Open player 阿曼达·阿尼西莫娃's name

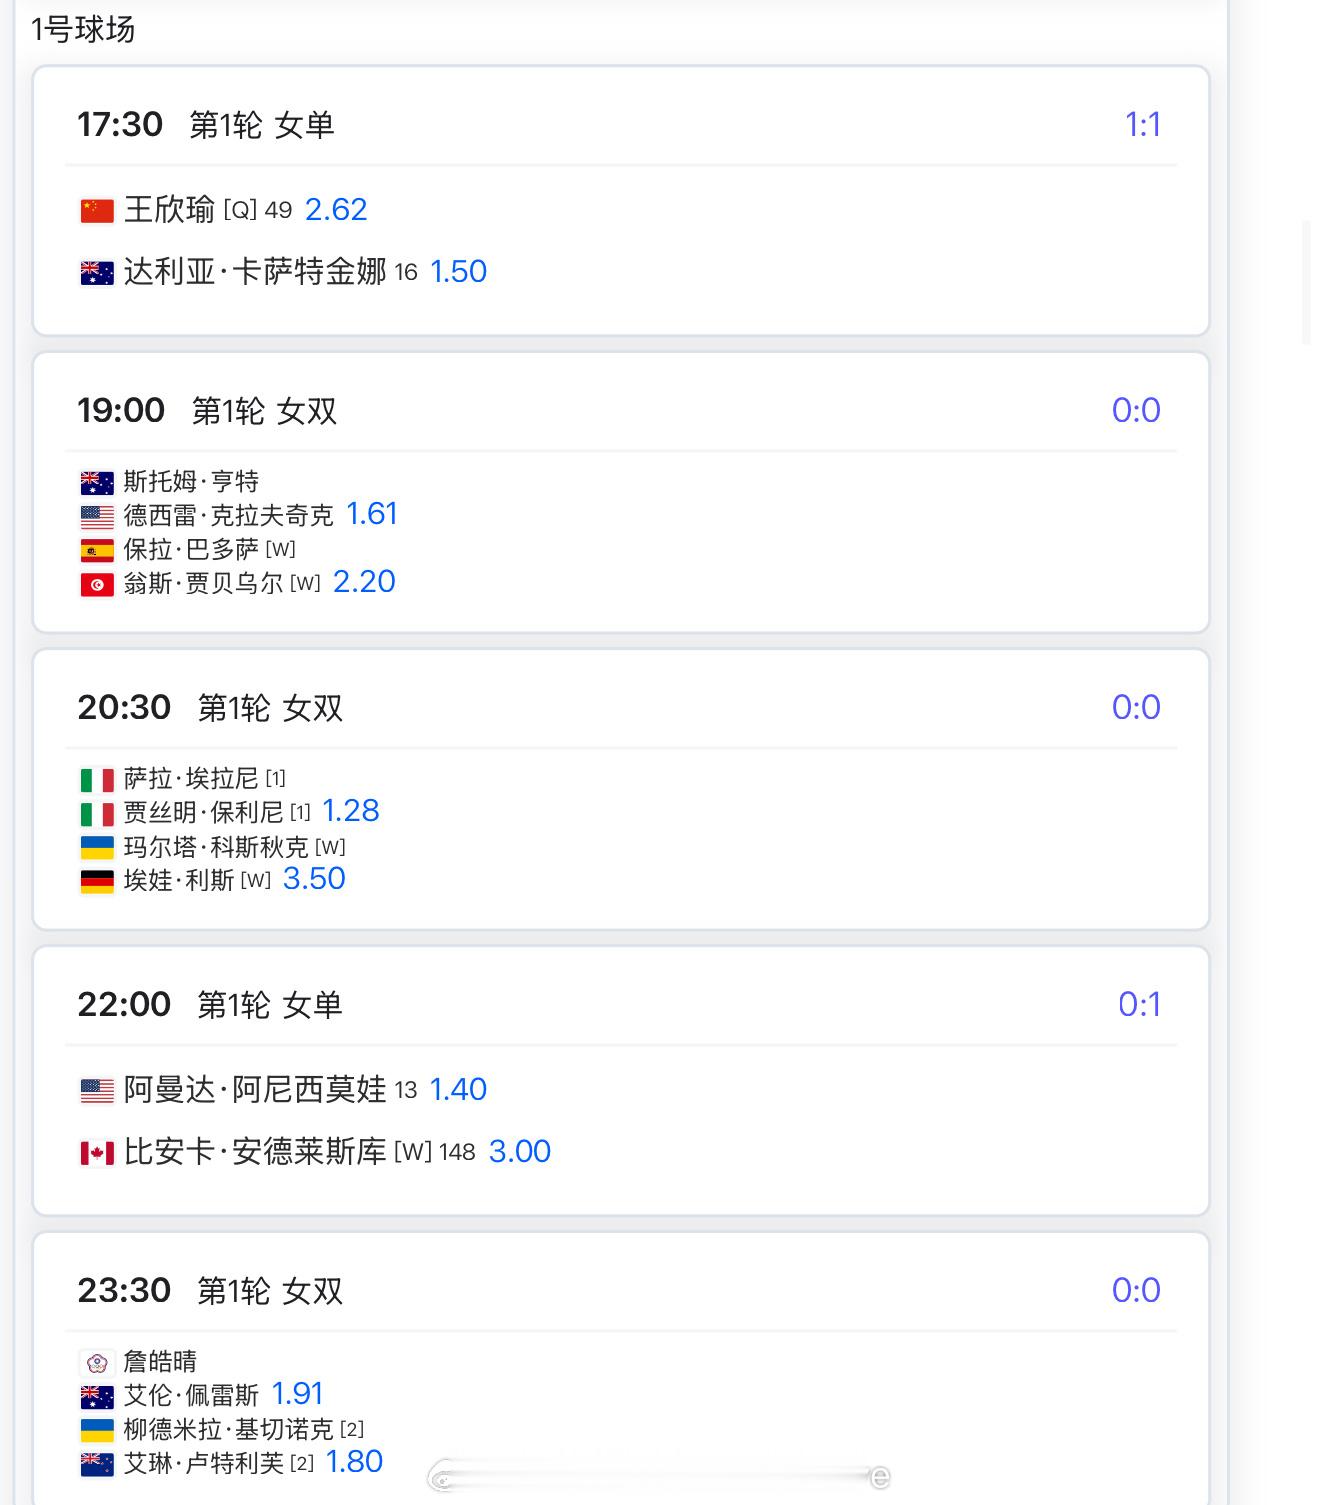[255, 1089]
